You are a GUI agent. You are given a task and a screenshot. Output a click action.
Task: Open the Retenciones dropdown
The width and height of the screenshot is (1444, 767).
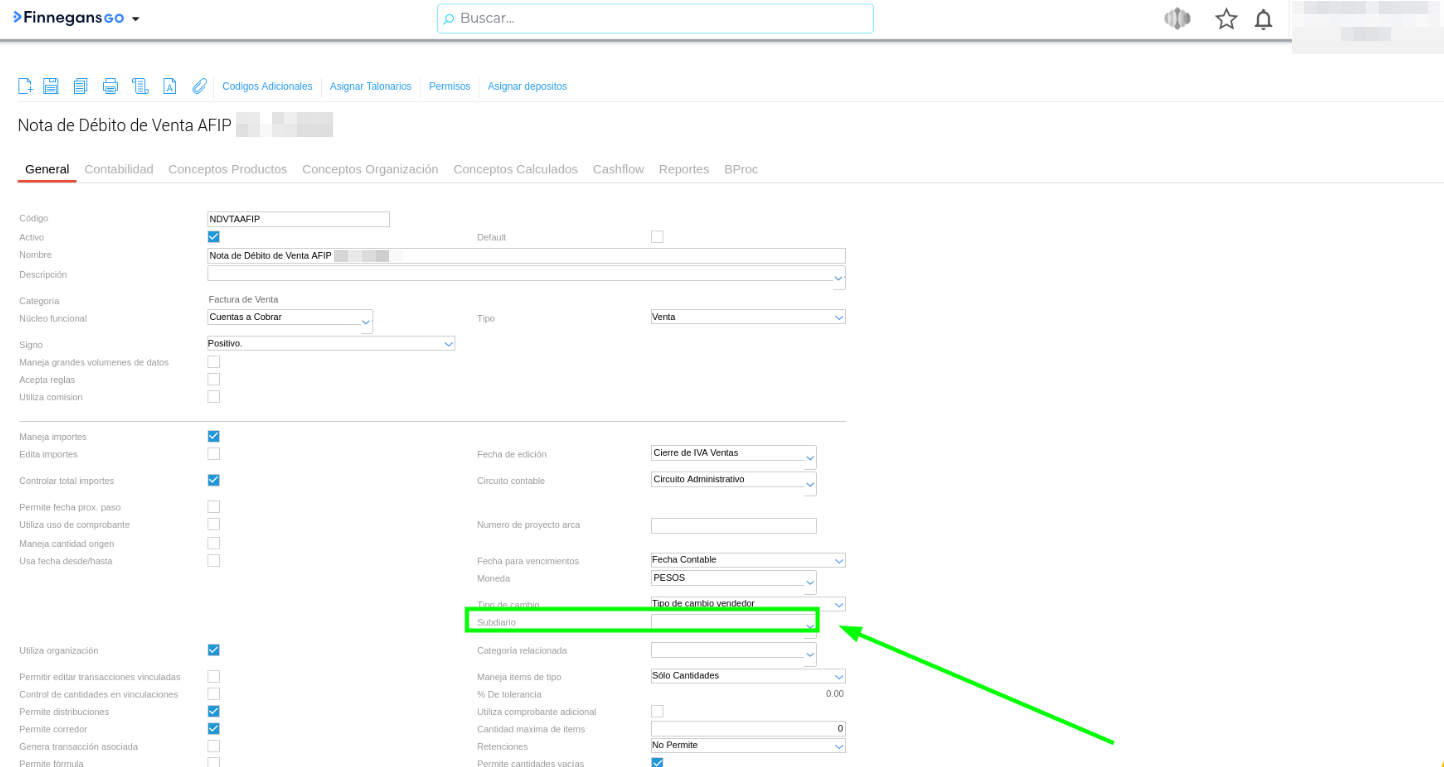click(747, 745)
